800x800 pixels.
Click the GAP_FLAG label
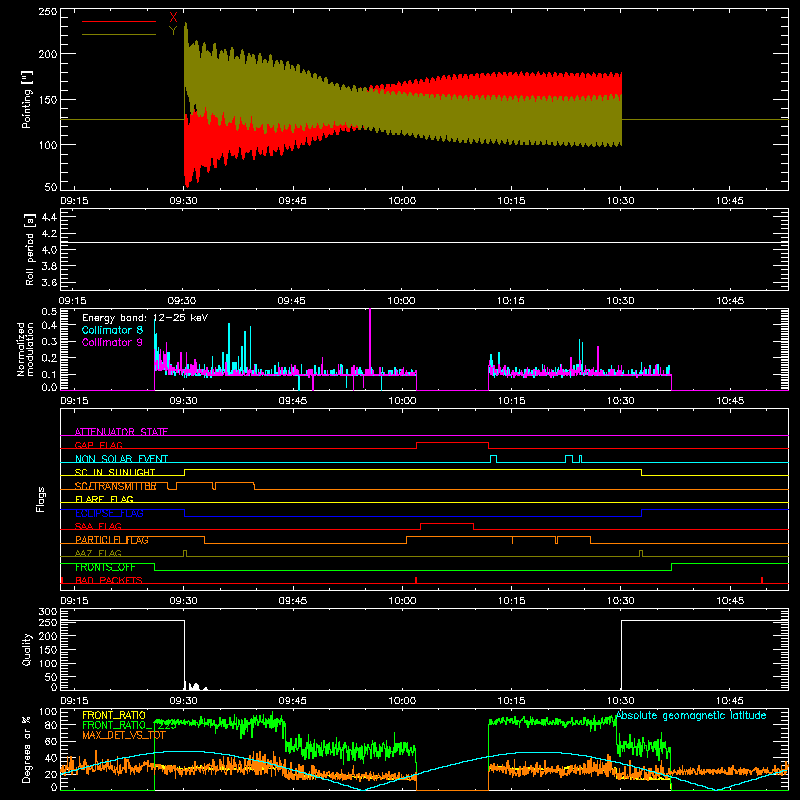(x=98, y=445)
